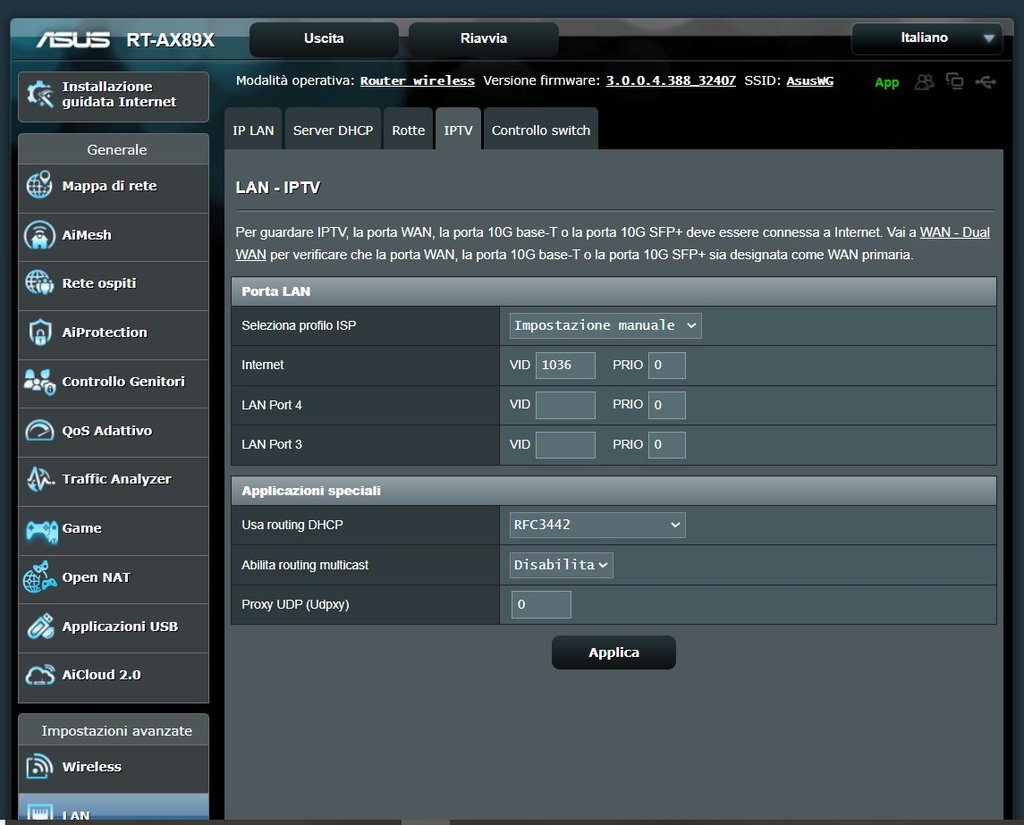Follow the firmware version 3.0.0.4.388_32407 link
Viewport: 1024px width, 825px height.
[670, 81]
